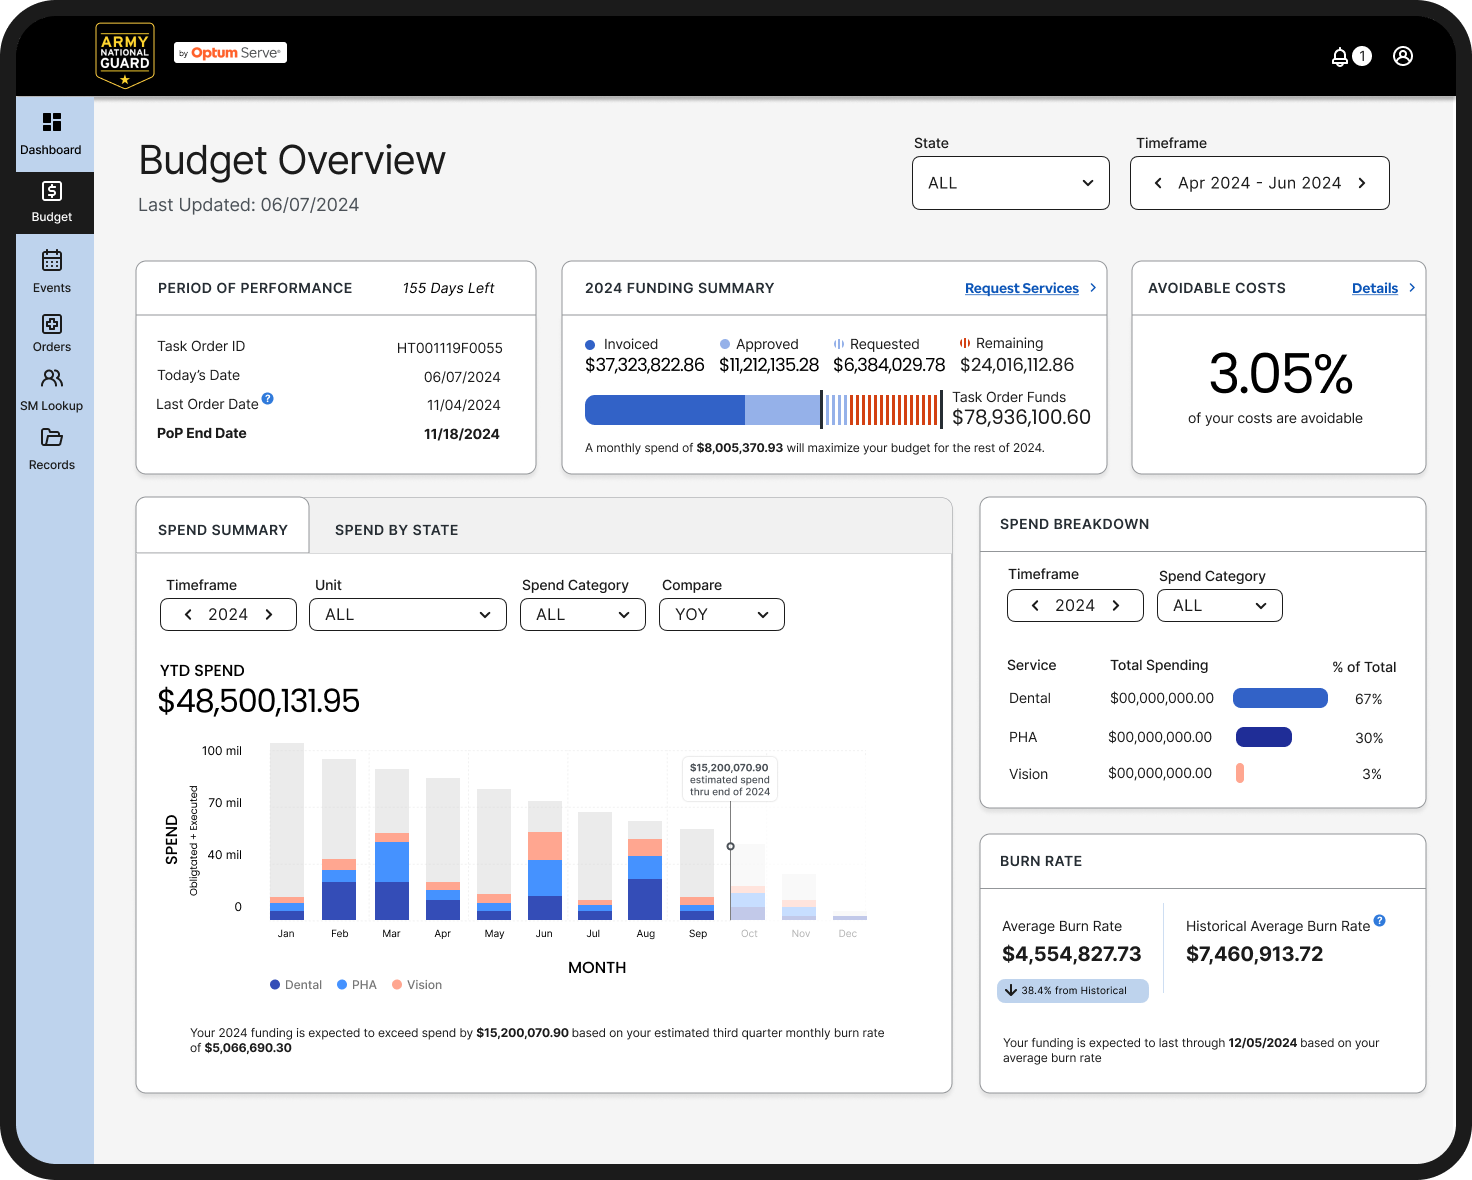Click the Historical Average Burn Rate help icon
1472x1180 pixels.
click(x=1380, y=920)
